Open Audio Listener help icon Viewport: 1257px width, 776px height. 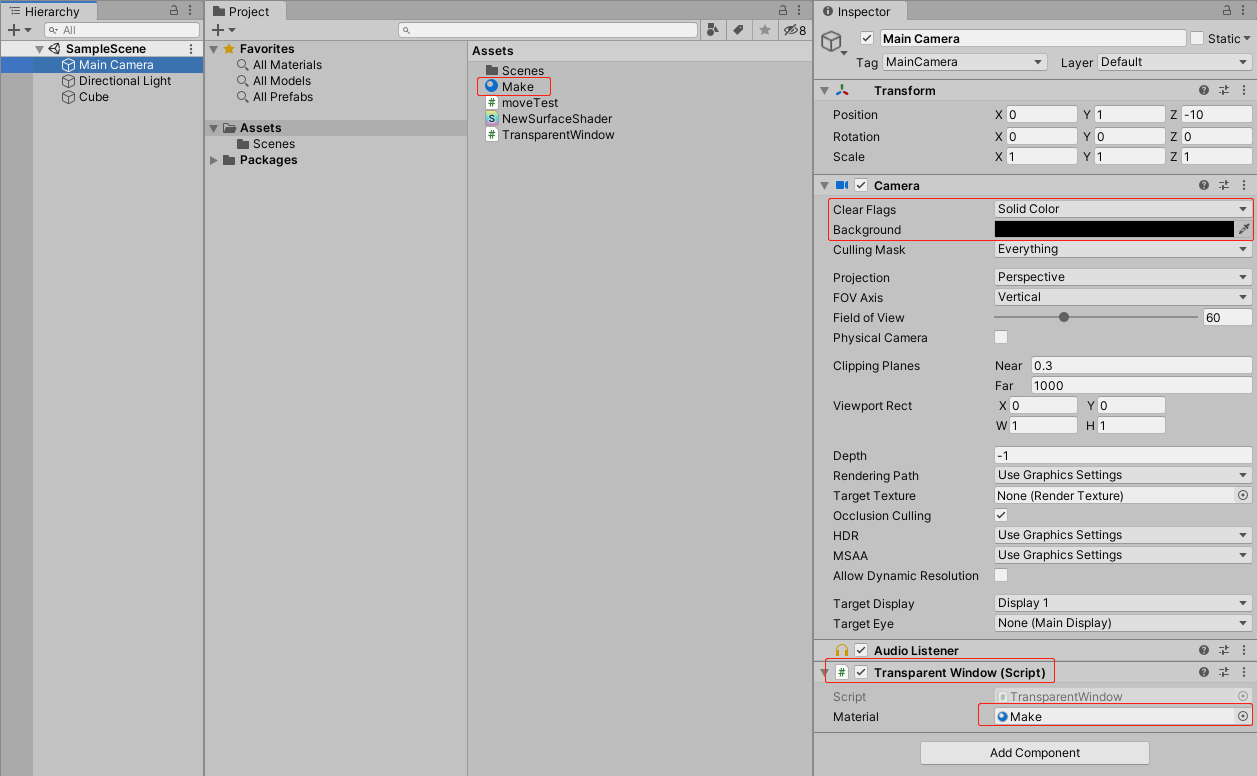pyautogui.click(x=1204, y=650)
